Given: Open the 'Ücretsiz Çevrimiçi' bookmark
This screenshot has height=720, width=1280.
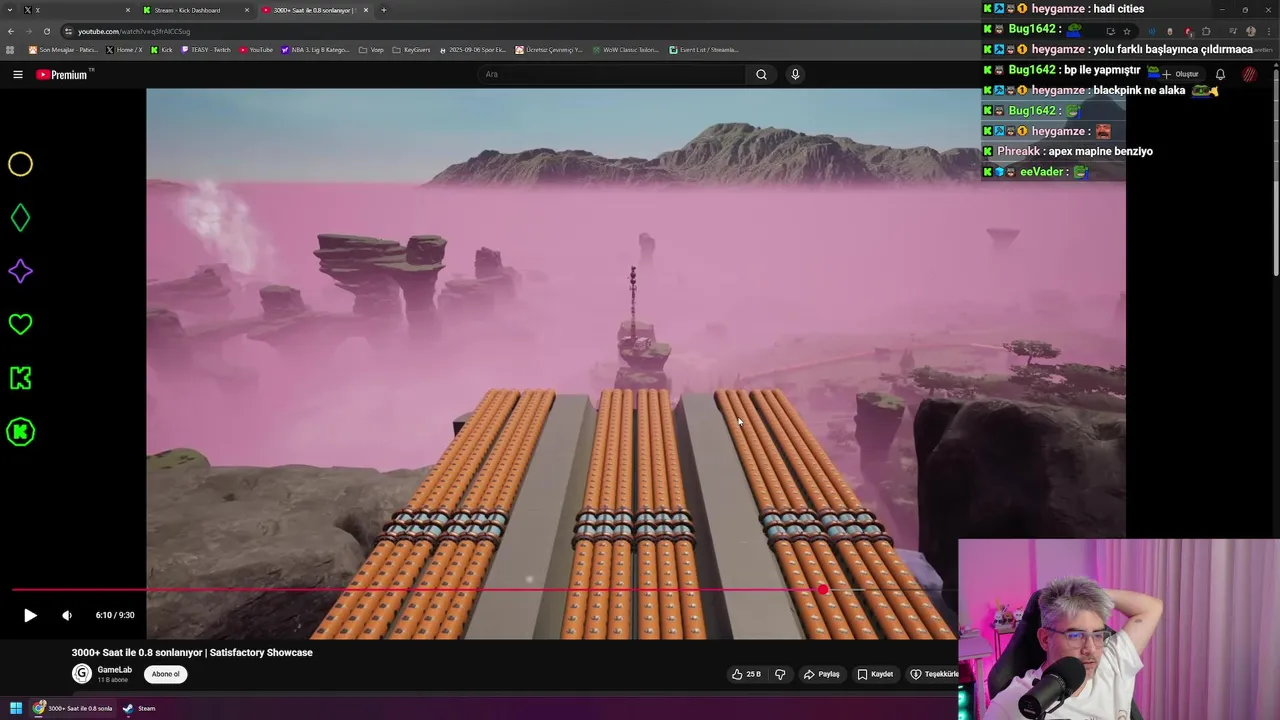Looking at the screenshot, I should coord(549,49).
